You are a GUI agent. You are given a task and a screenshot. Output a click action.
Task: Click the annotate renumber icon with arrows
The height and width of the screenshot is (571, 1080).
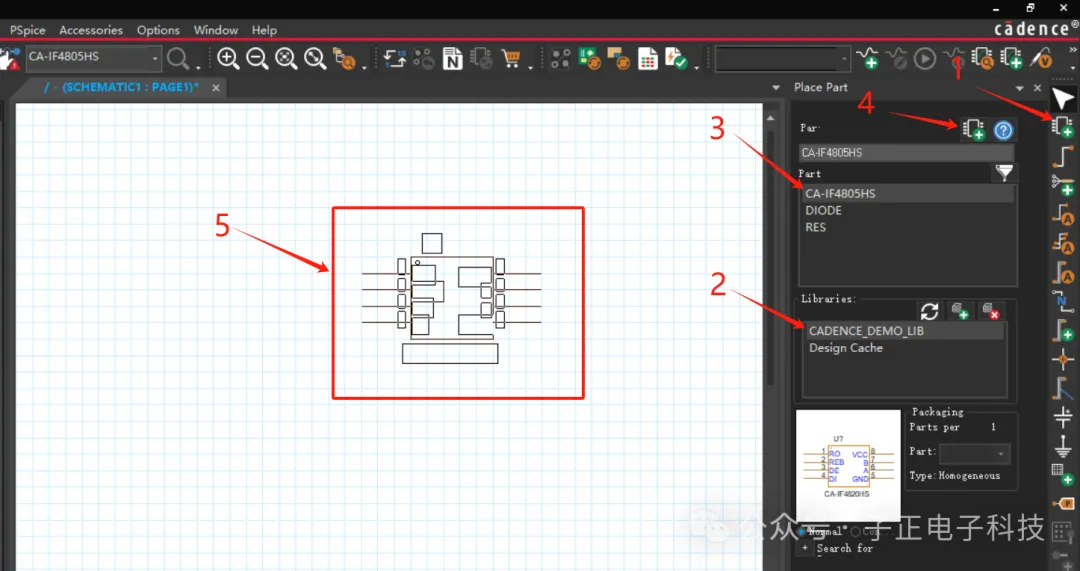395,59
